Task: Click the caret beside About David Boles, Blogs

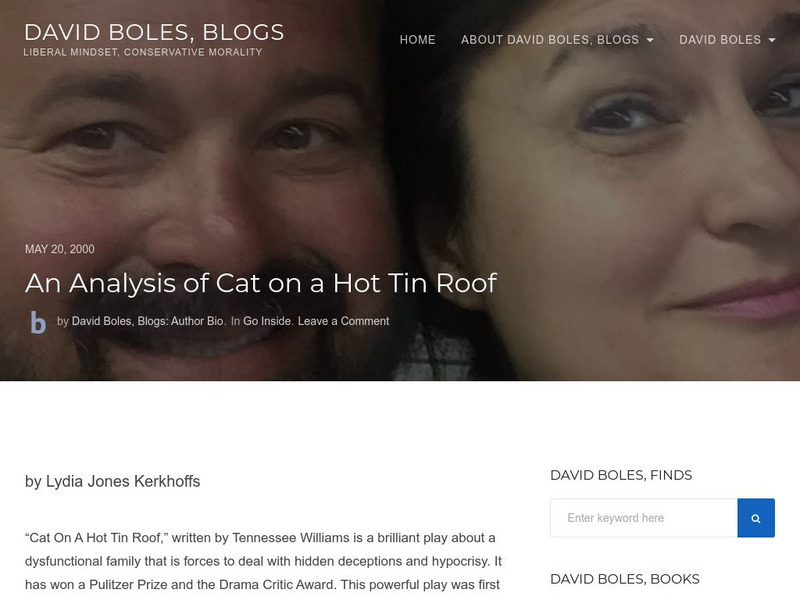Action: [x=650, y=40]
